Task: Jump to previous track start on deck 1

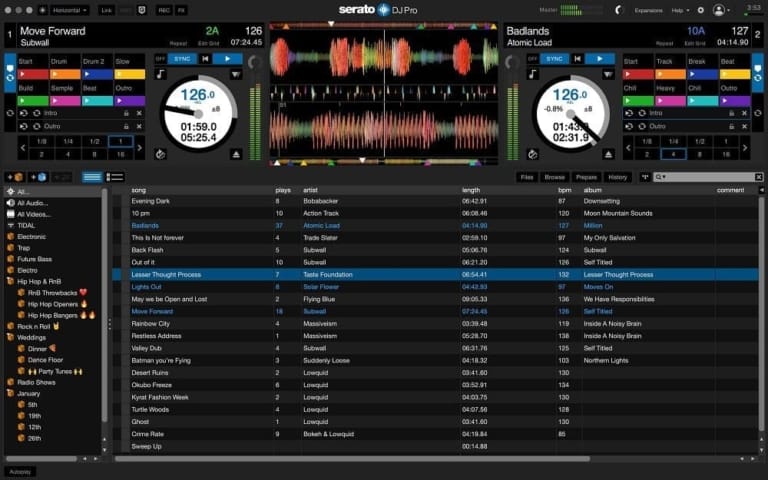Action: (x=205, y=59)
